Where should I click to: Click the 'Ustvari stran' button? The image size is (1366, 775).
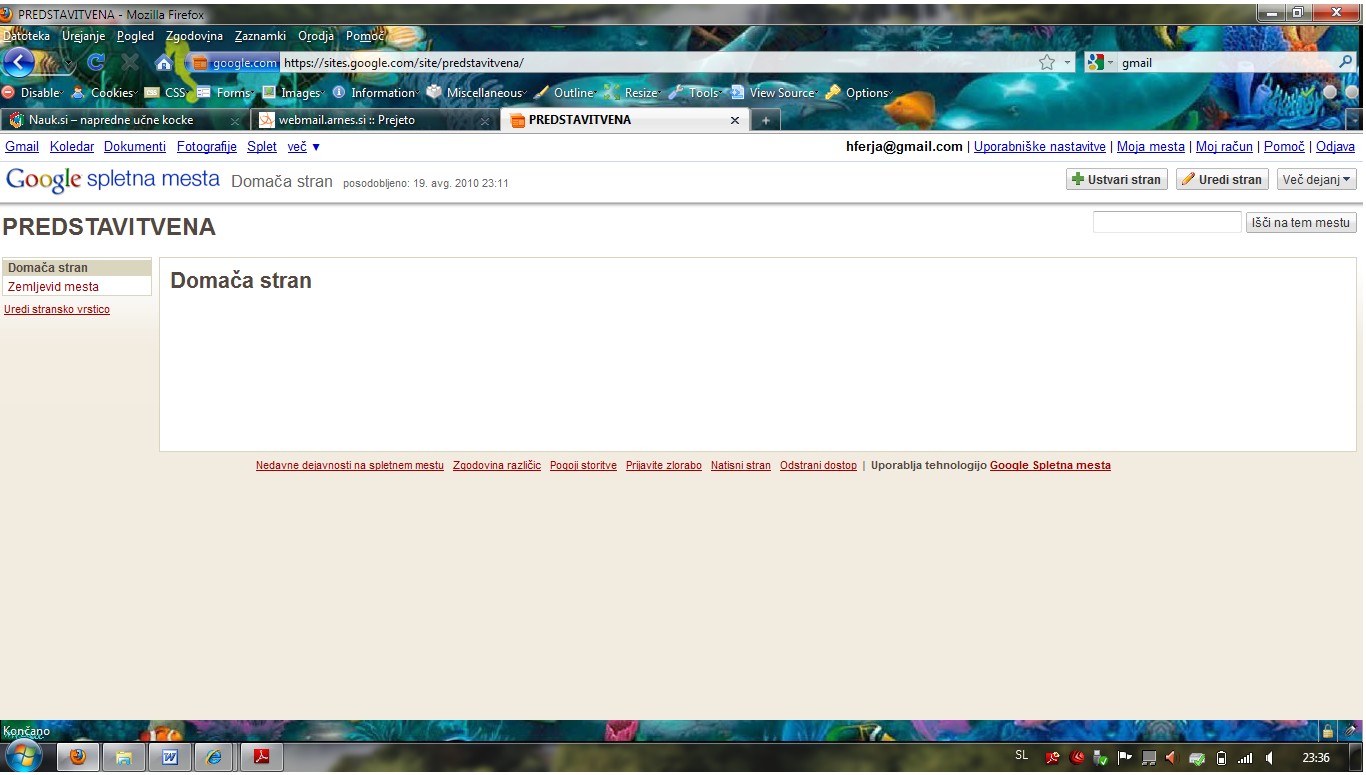pyautogui.click(x=1116, y=180)
